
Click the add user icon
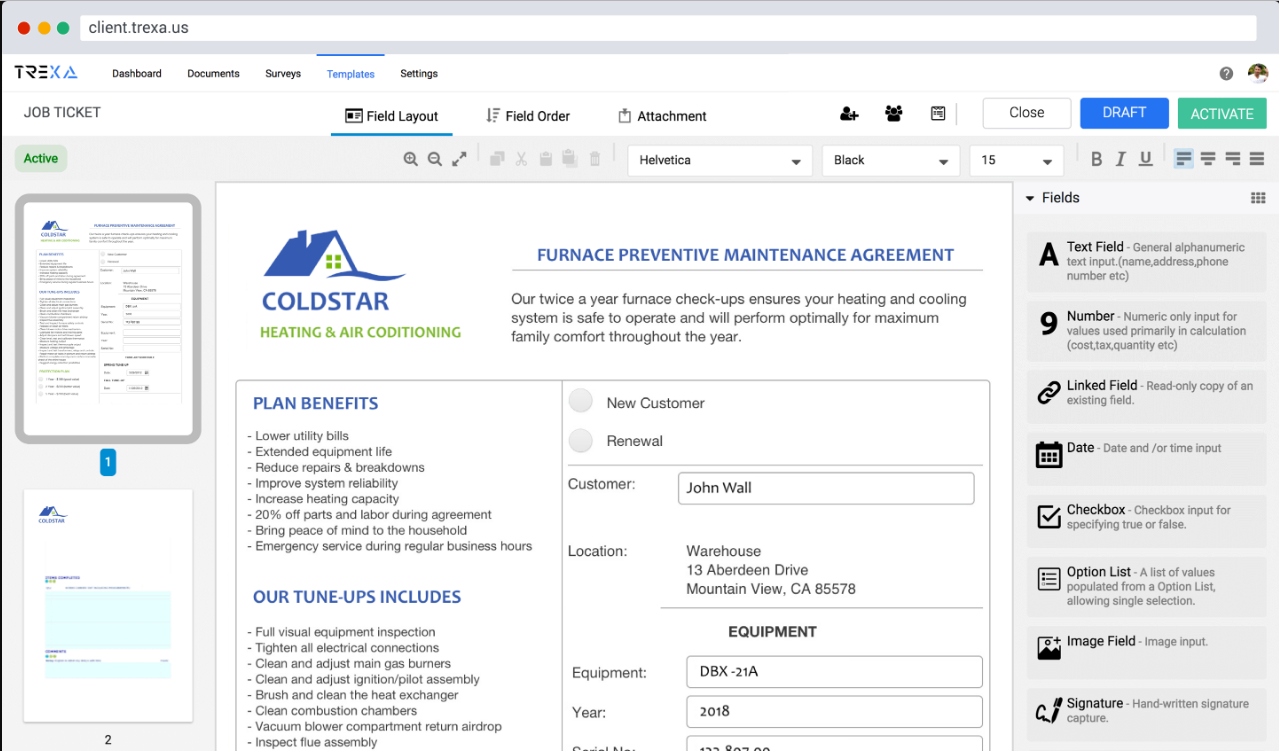(849, 114)
